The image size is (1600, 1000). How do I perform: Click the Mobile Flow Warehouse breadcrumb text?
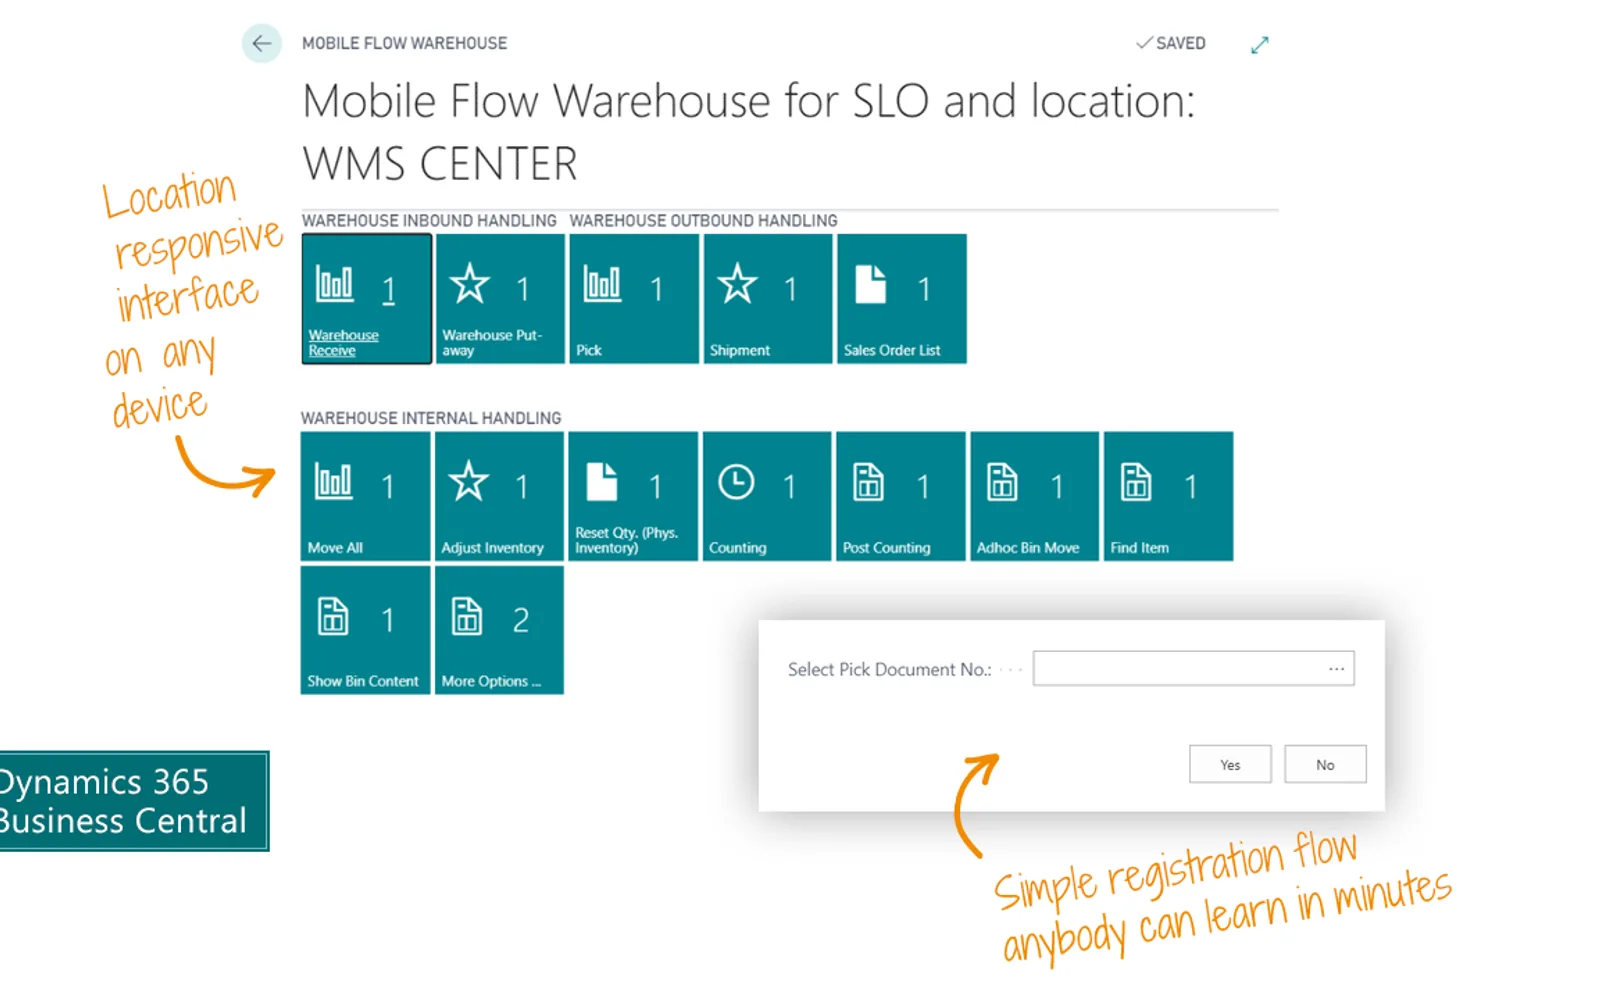click(x=405, y=43)
